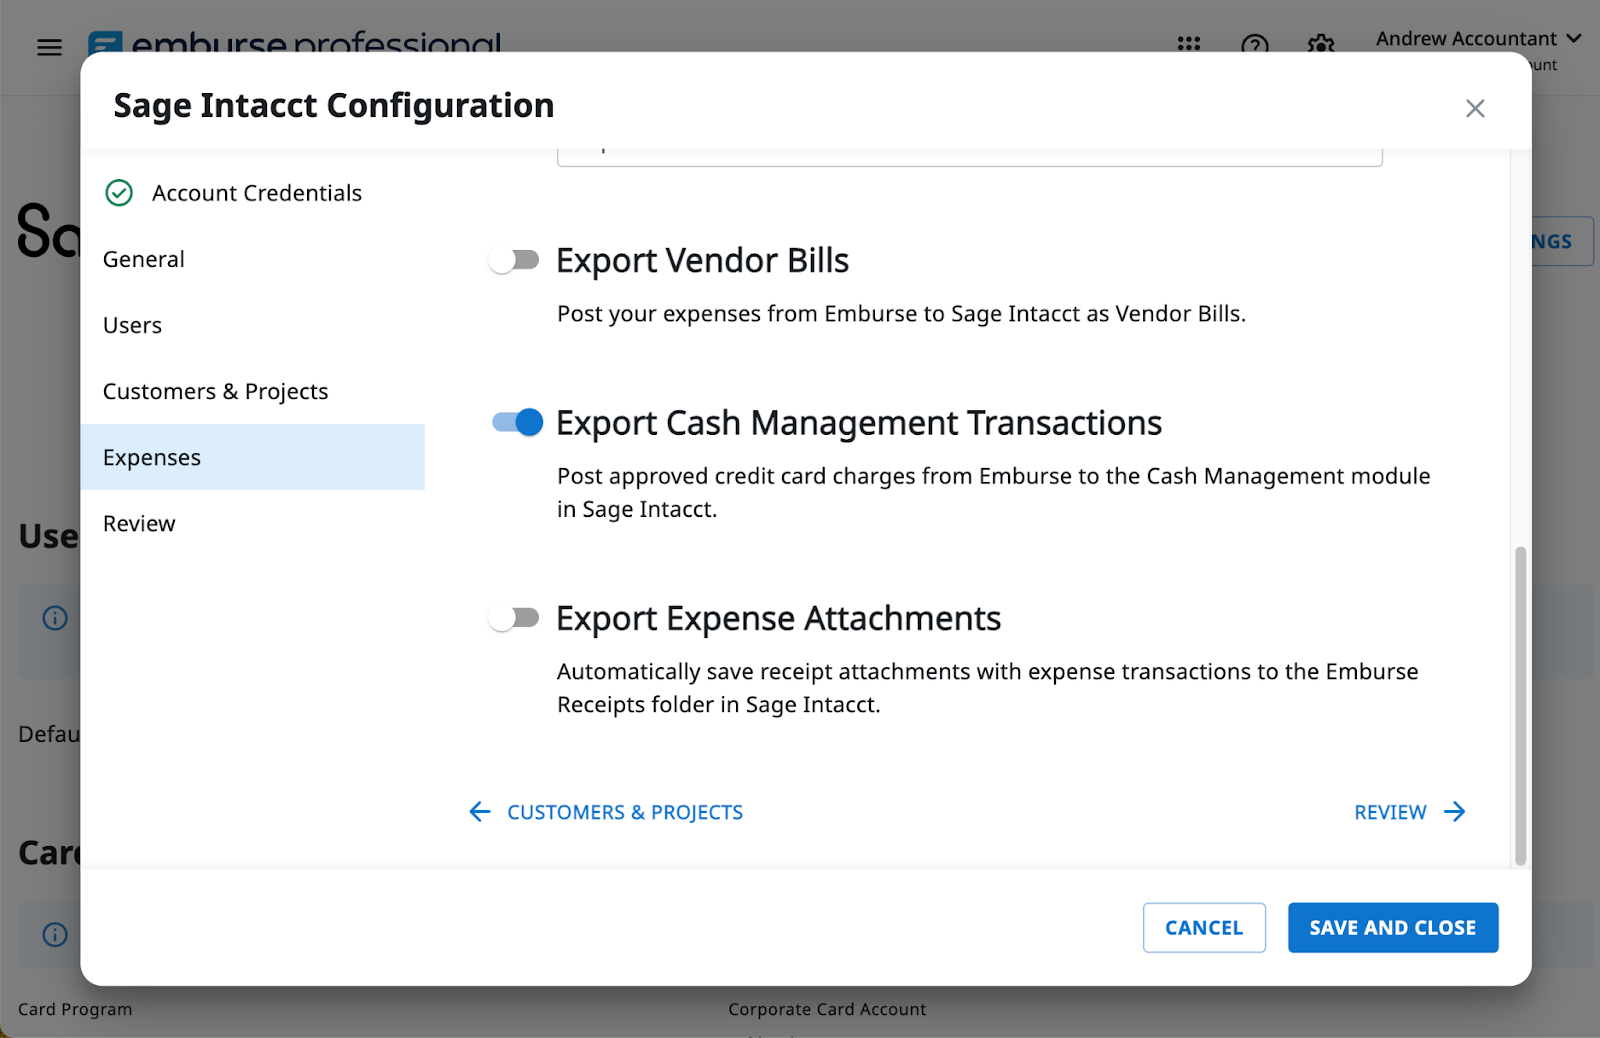
Task: Click the Export Expense Attachments heading
Action: (778, 618)
